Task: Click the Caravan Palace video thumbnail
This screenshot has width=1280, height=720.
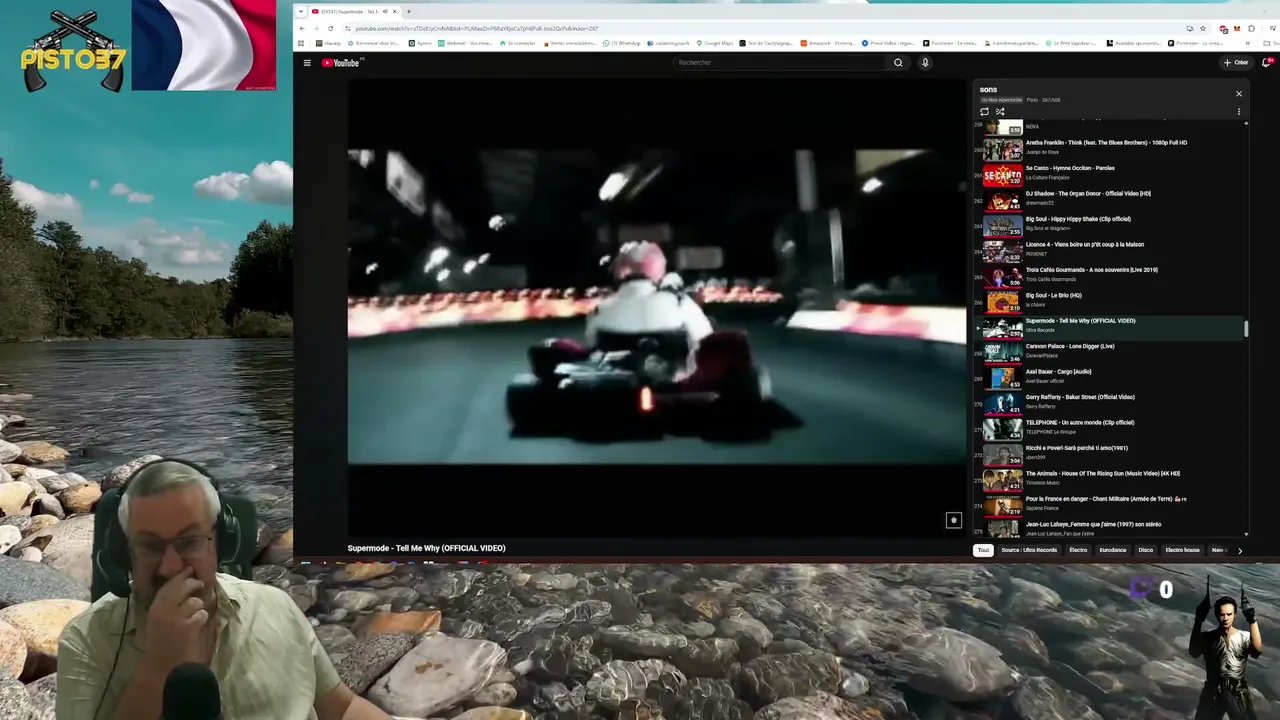Action: point(1002,352)
